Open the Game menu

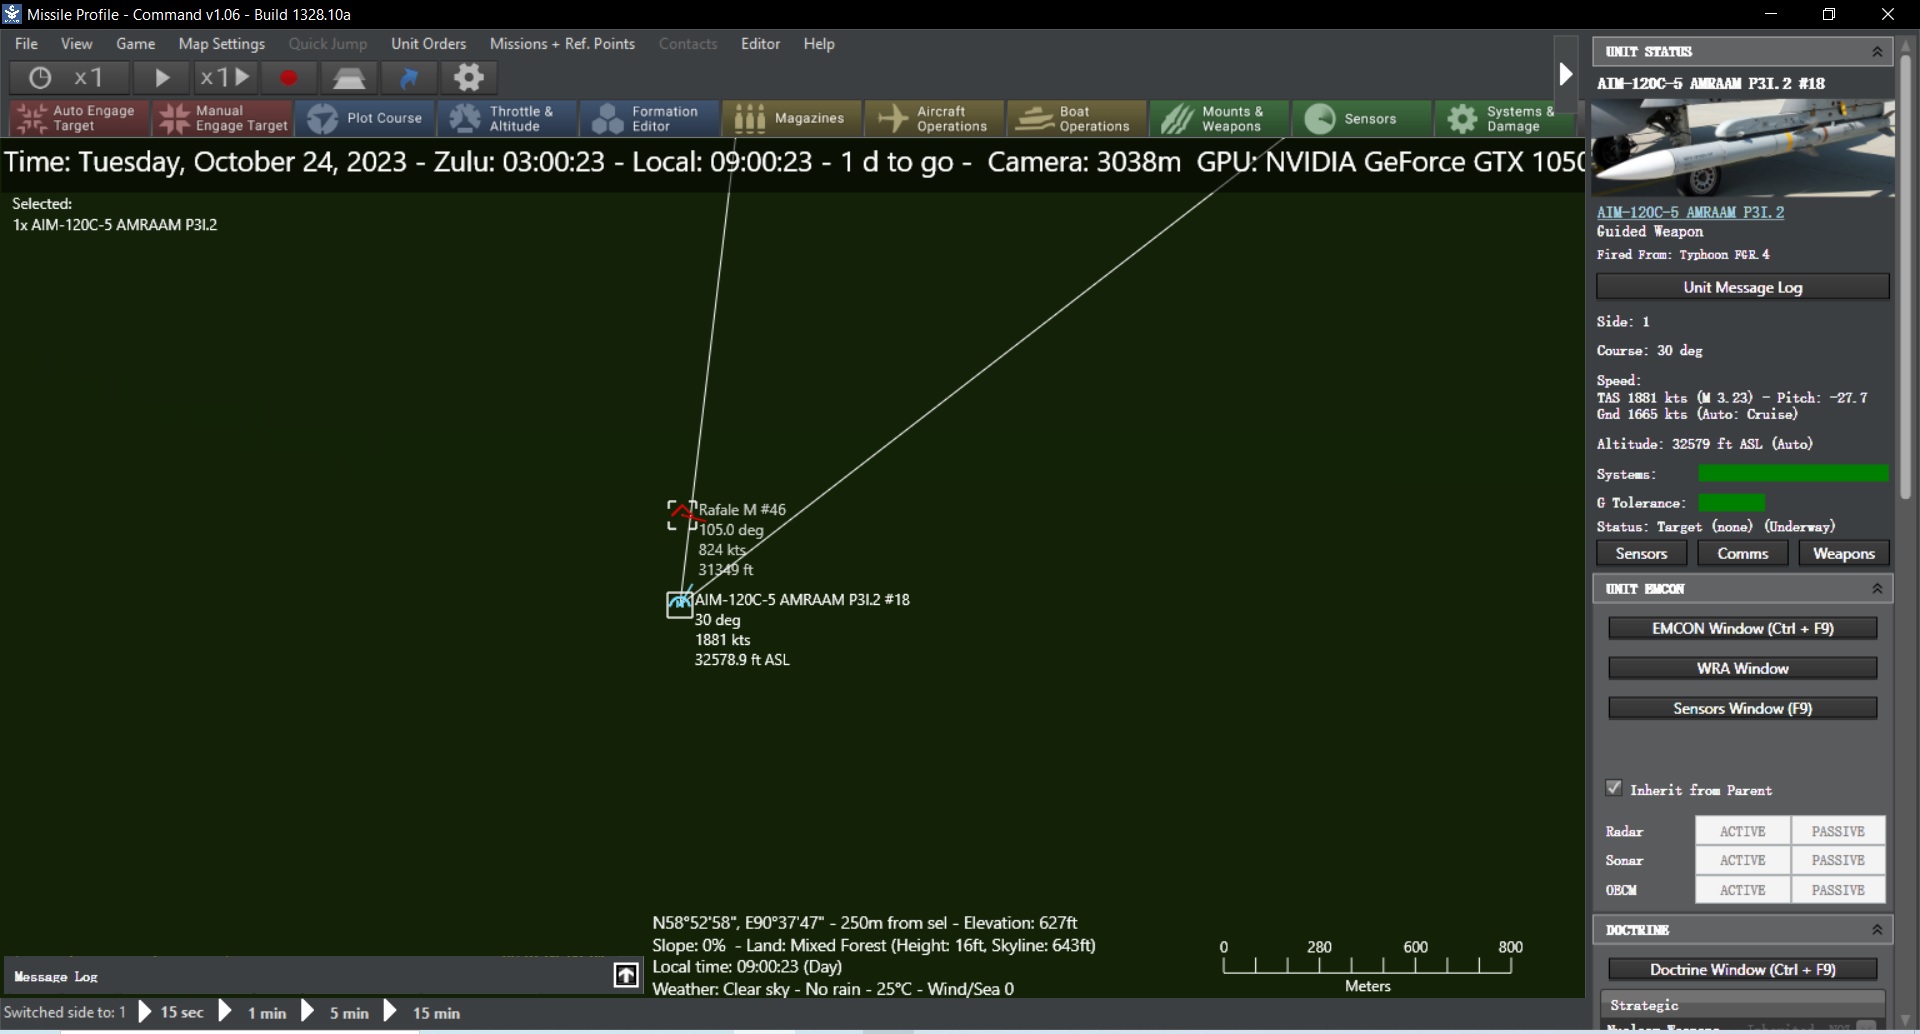(135, 44)
